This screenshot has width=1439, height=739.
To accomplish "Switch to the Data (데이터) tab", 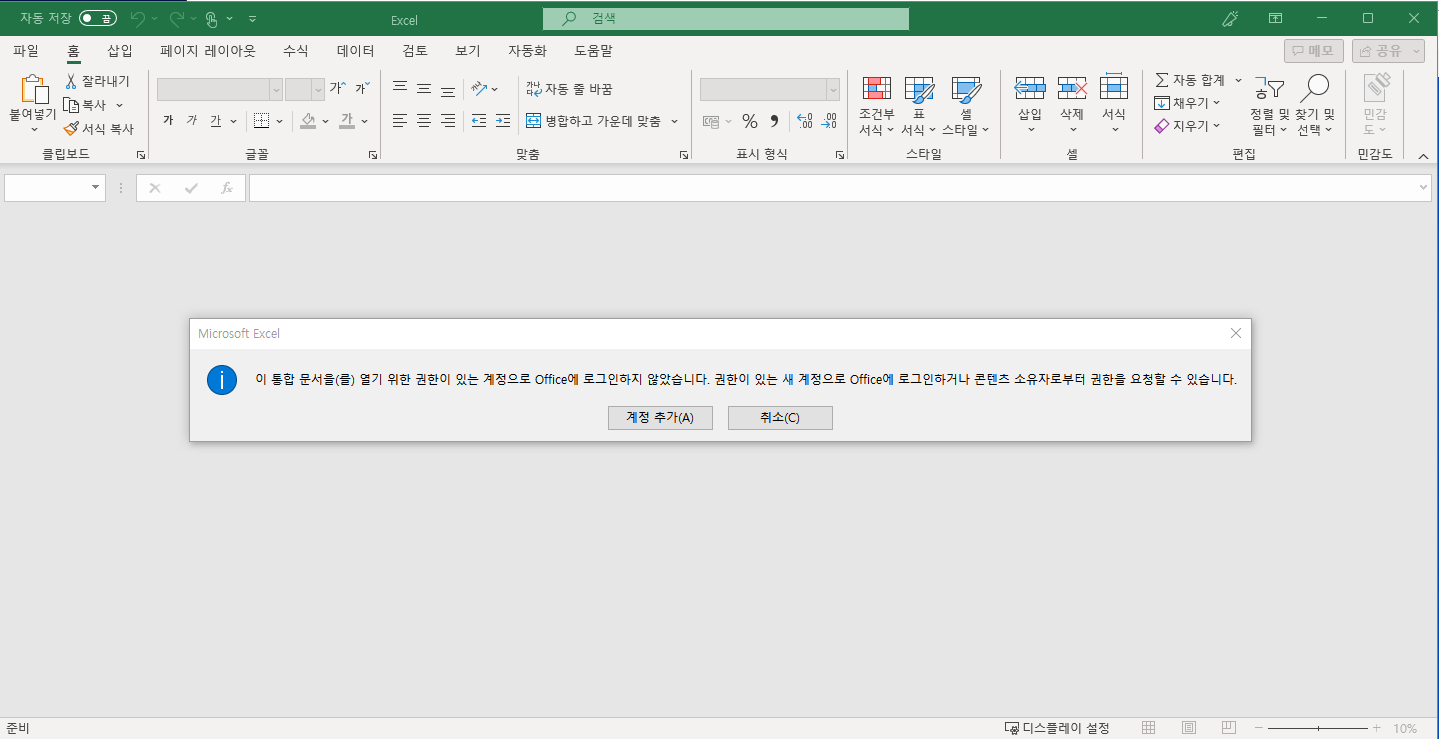I will [356, 50].
